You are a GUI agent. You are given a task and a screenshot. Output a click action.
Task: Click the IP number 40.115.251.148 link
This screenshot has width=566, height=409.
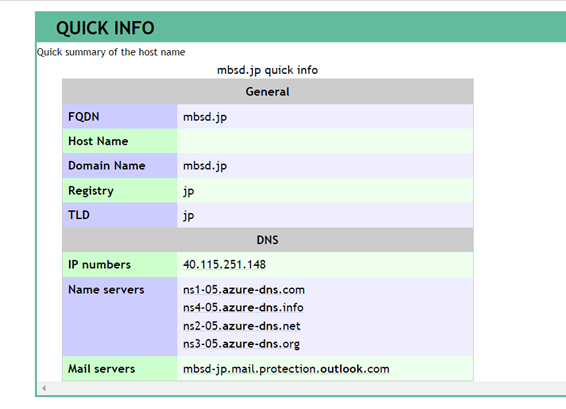[x=224, y=265]
